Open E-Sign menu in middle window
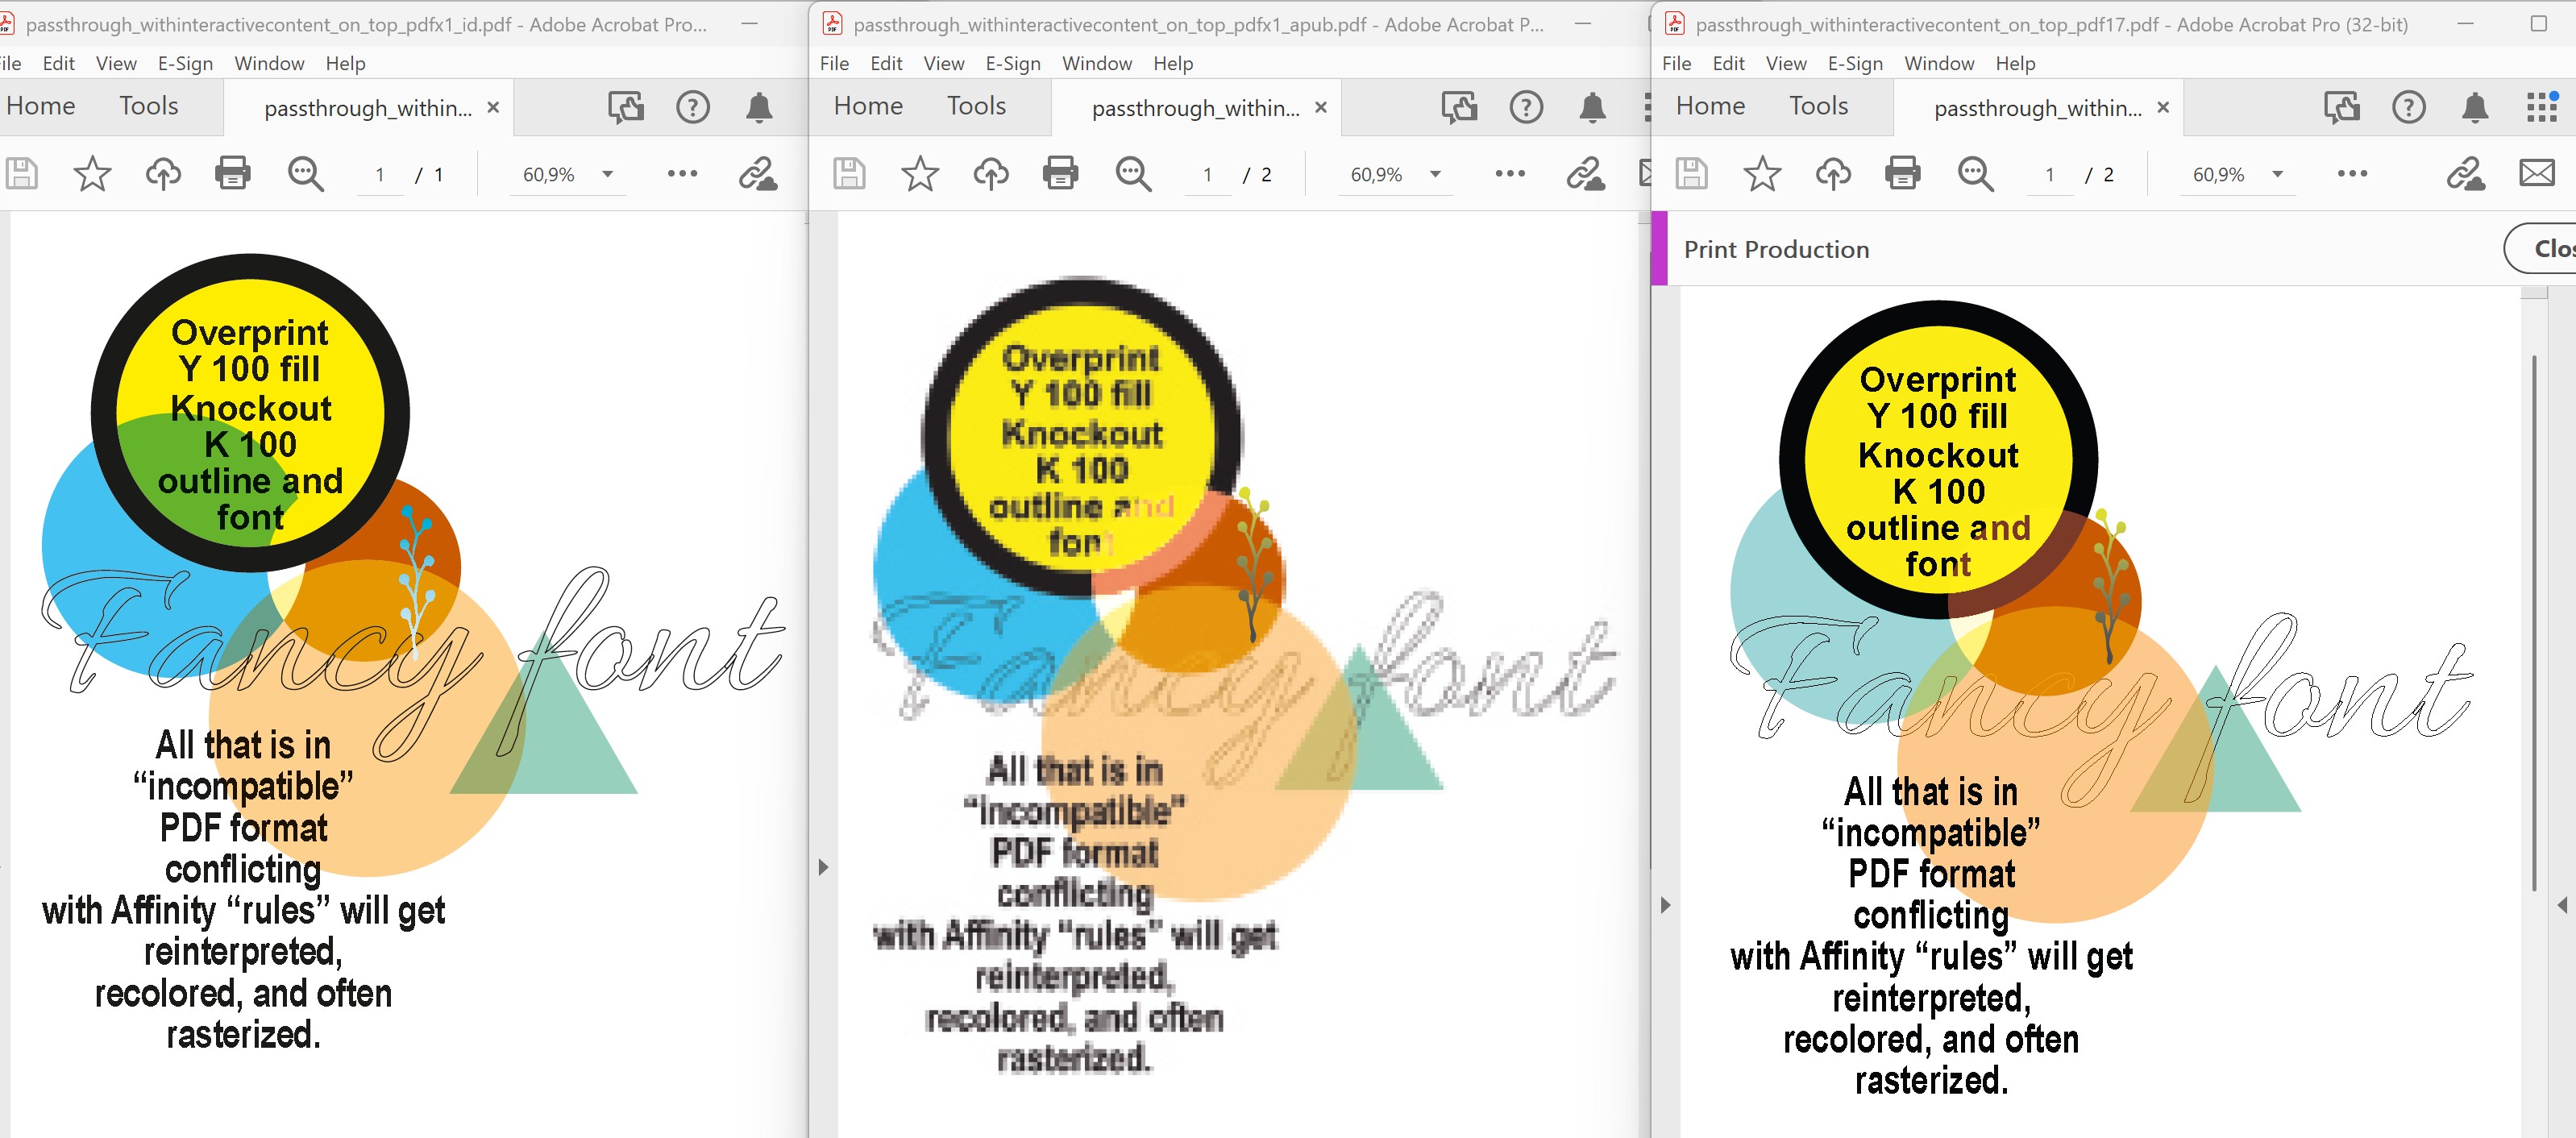This screenshot has height=1138, width=2576. [x=1013, y=63]
